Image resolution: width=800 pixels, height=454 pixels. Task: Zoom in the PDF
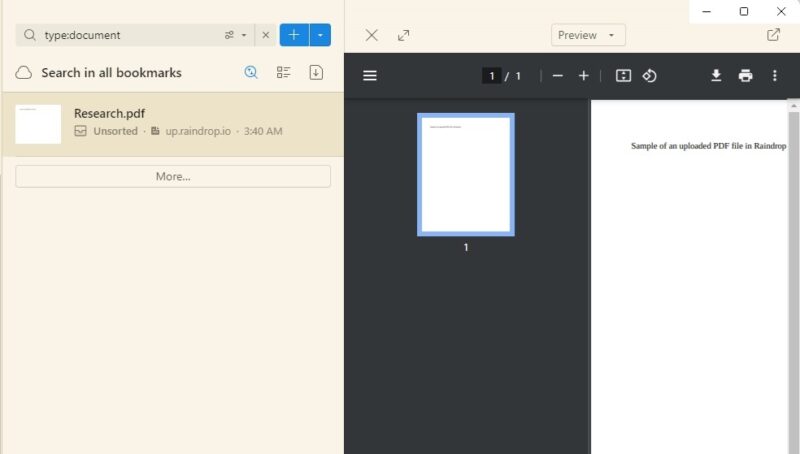click(x=584, y=76)
